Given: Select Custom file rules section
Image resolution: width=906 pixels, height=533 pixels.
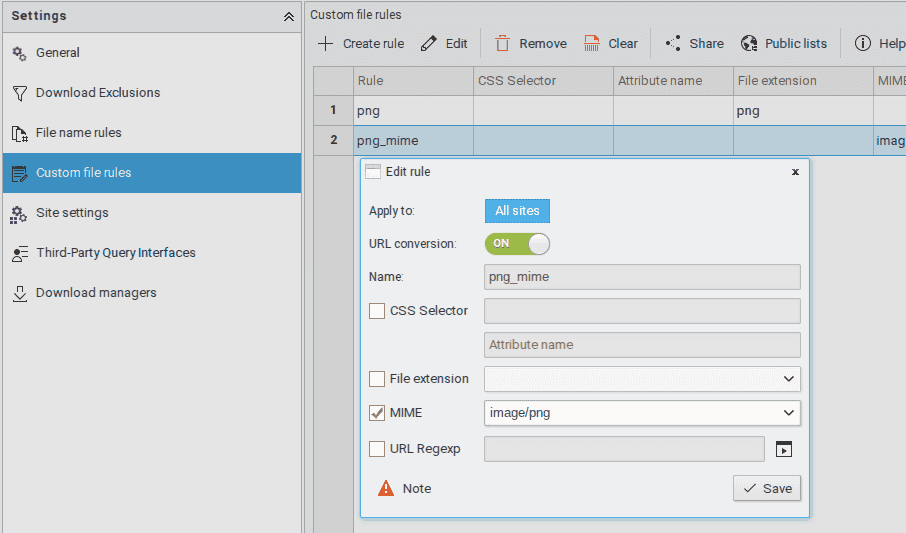Looking at the screenshot, I should tap(152, 173).
